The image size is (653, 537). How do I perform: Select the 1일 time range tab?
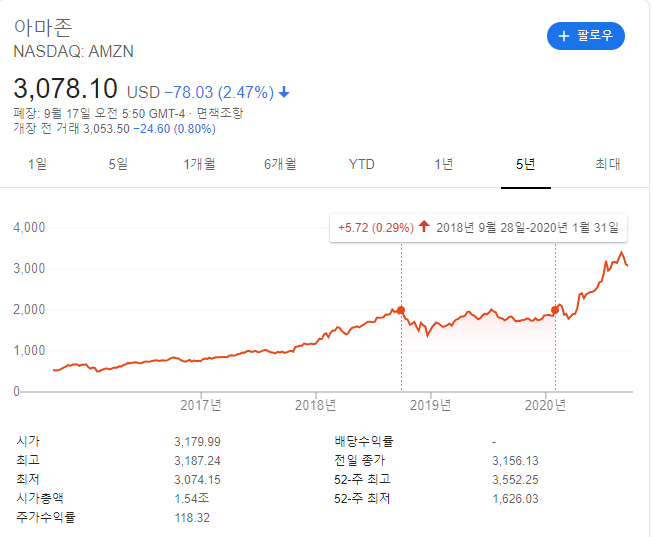tap(37, 164)
